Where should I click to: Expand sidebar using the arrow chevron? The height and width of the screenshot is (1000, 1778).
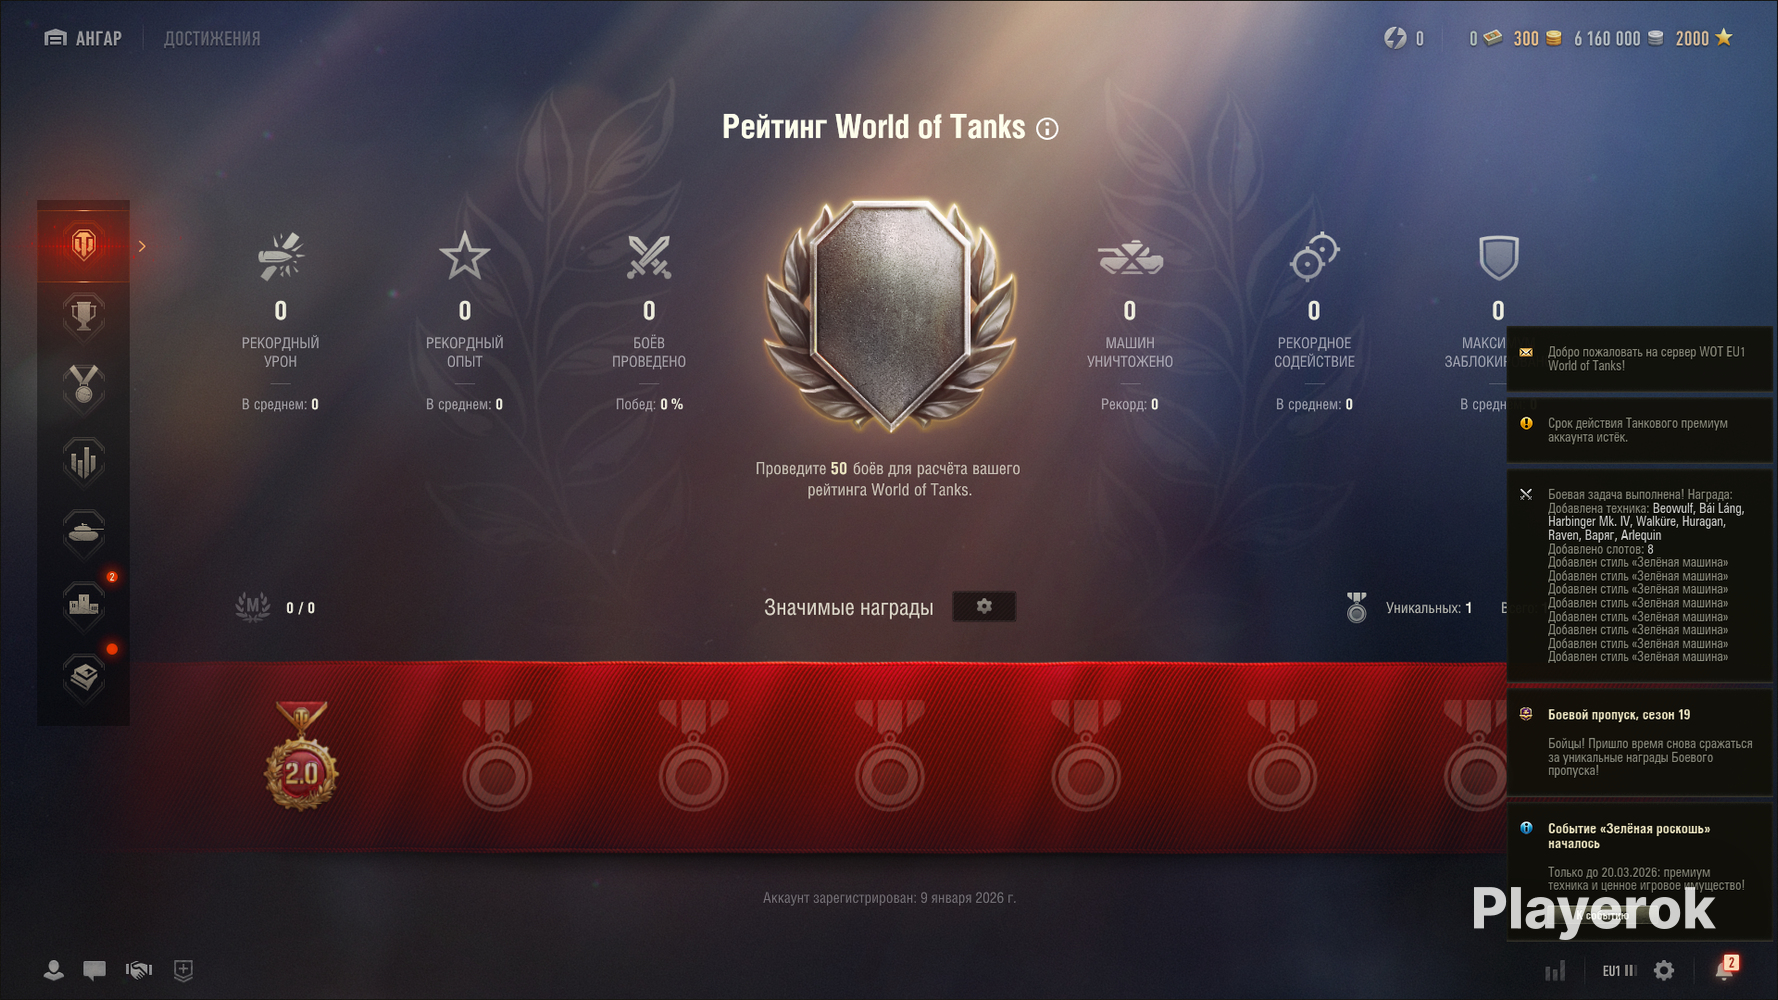[142, 246]
